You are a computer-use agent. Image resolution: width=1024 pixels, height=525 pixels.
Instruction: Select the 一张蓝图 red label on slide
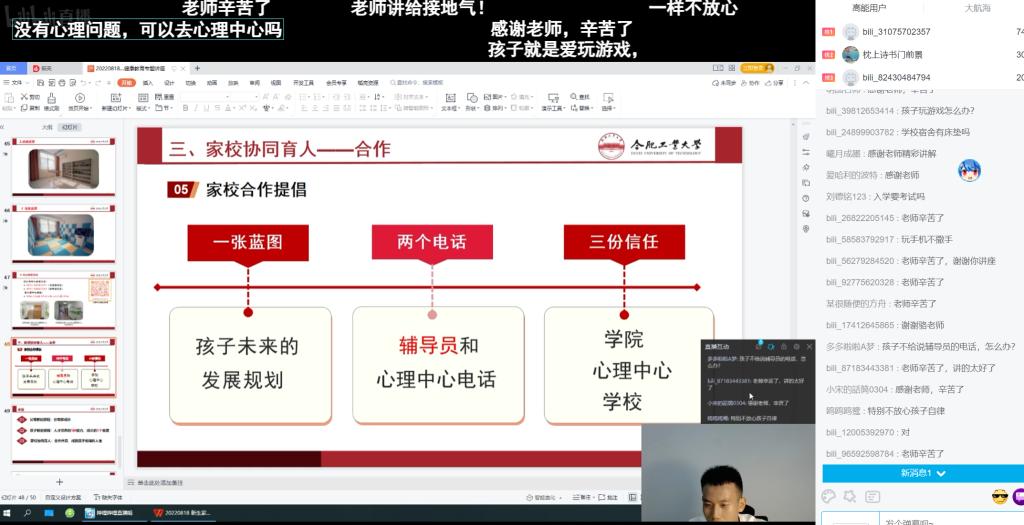[248, 242]
